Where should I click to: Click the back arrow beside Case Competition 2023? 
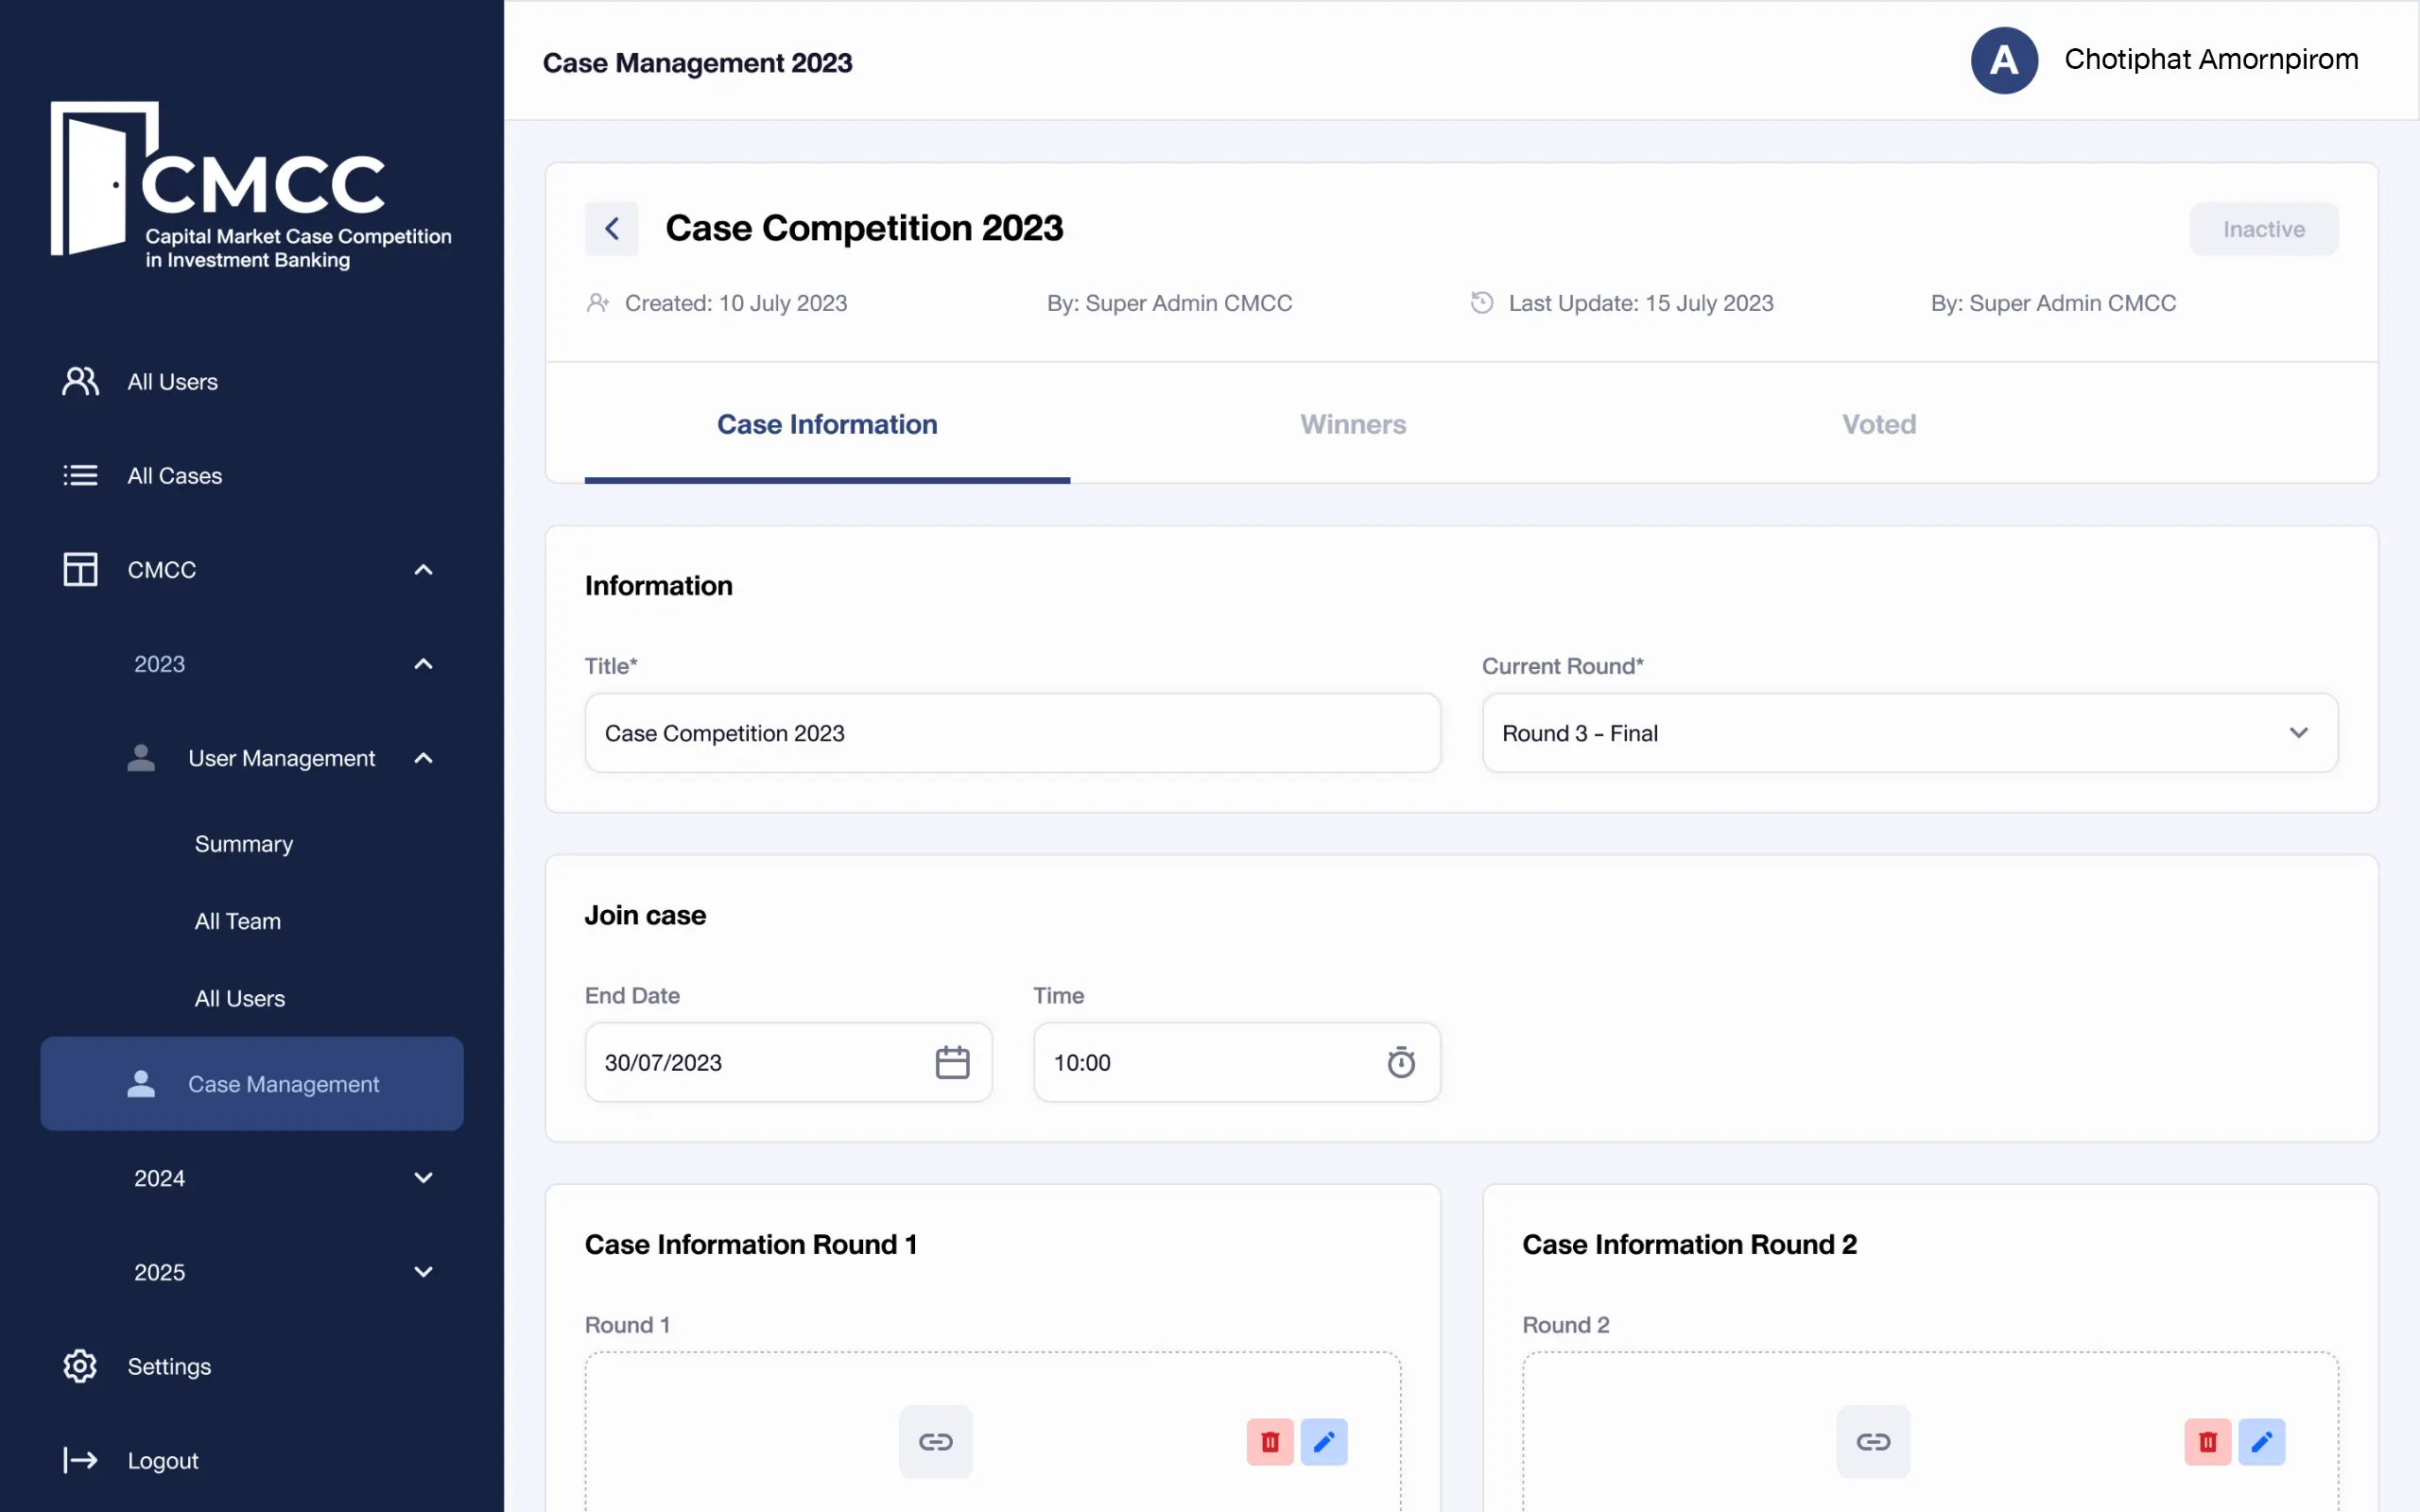pyautogui.click(x=611, y=228)
